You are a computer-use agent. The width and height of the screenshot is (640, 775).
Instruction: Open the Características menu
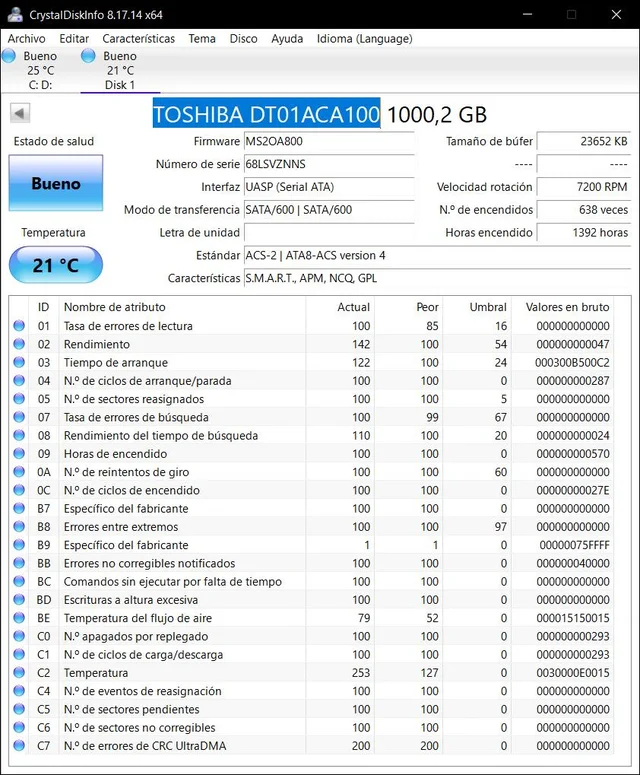pos(138,39)
